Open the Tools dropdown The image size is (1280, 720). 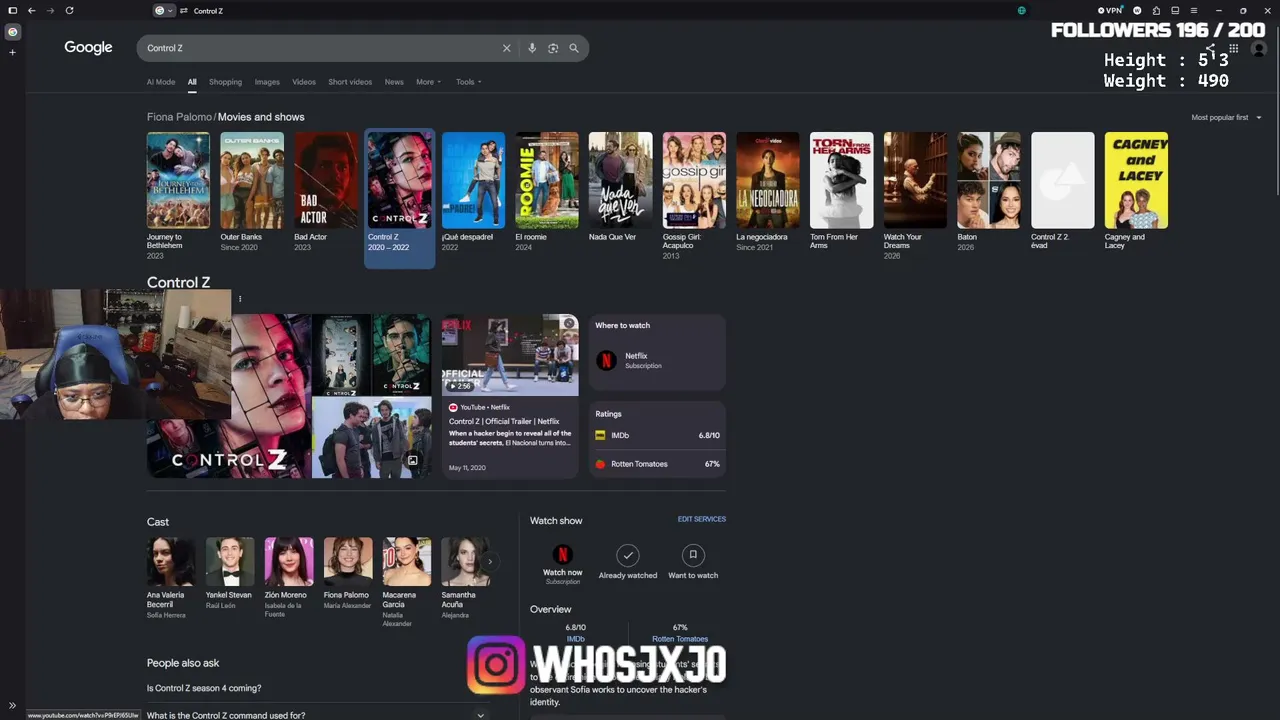pos(469,82)
